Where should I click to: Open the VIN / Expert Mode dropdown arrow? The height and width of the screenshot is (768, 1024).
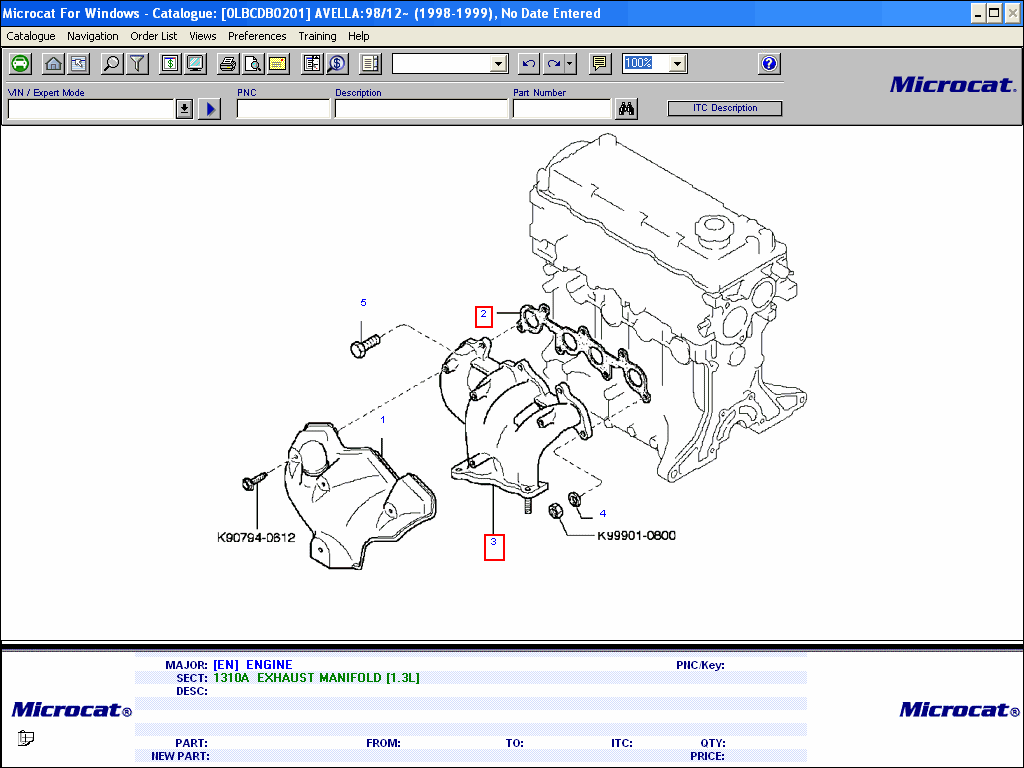click(x=184, y=108)
